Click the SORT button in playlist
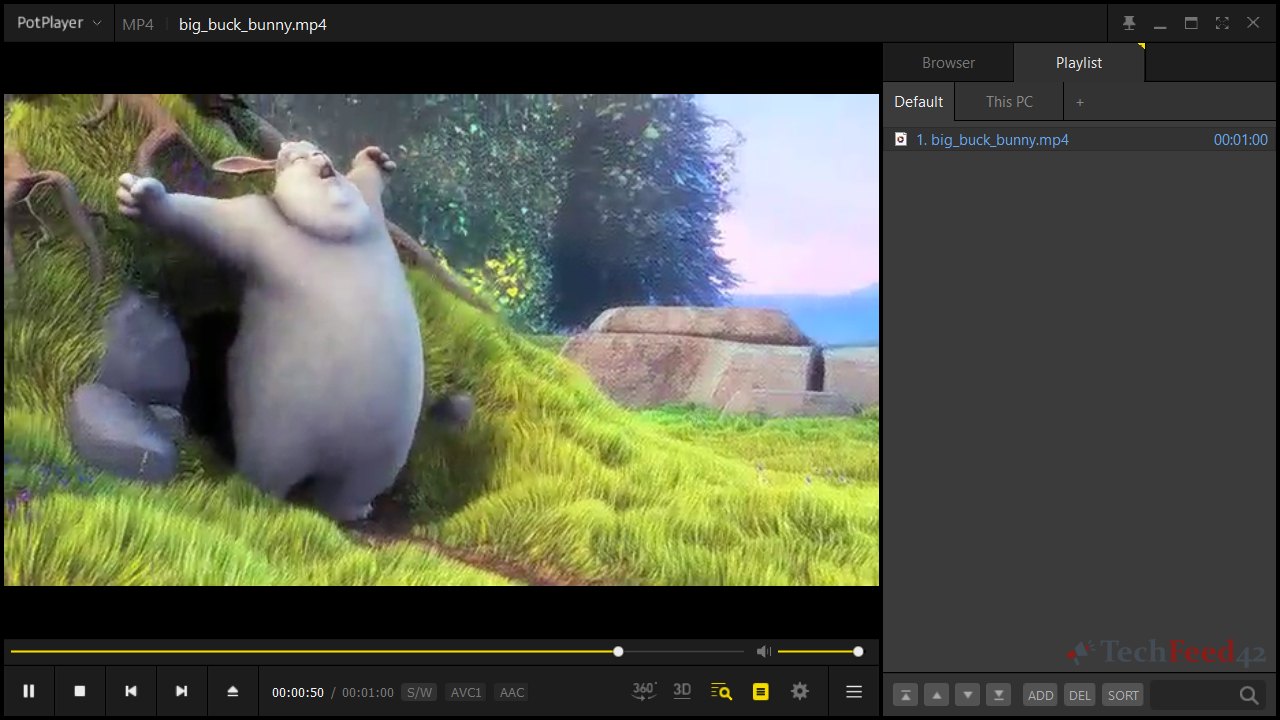 (1123, 695)
